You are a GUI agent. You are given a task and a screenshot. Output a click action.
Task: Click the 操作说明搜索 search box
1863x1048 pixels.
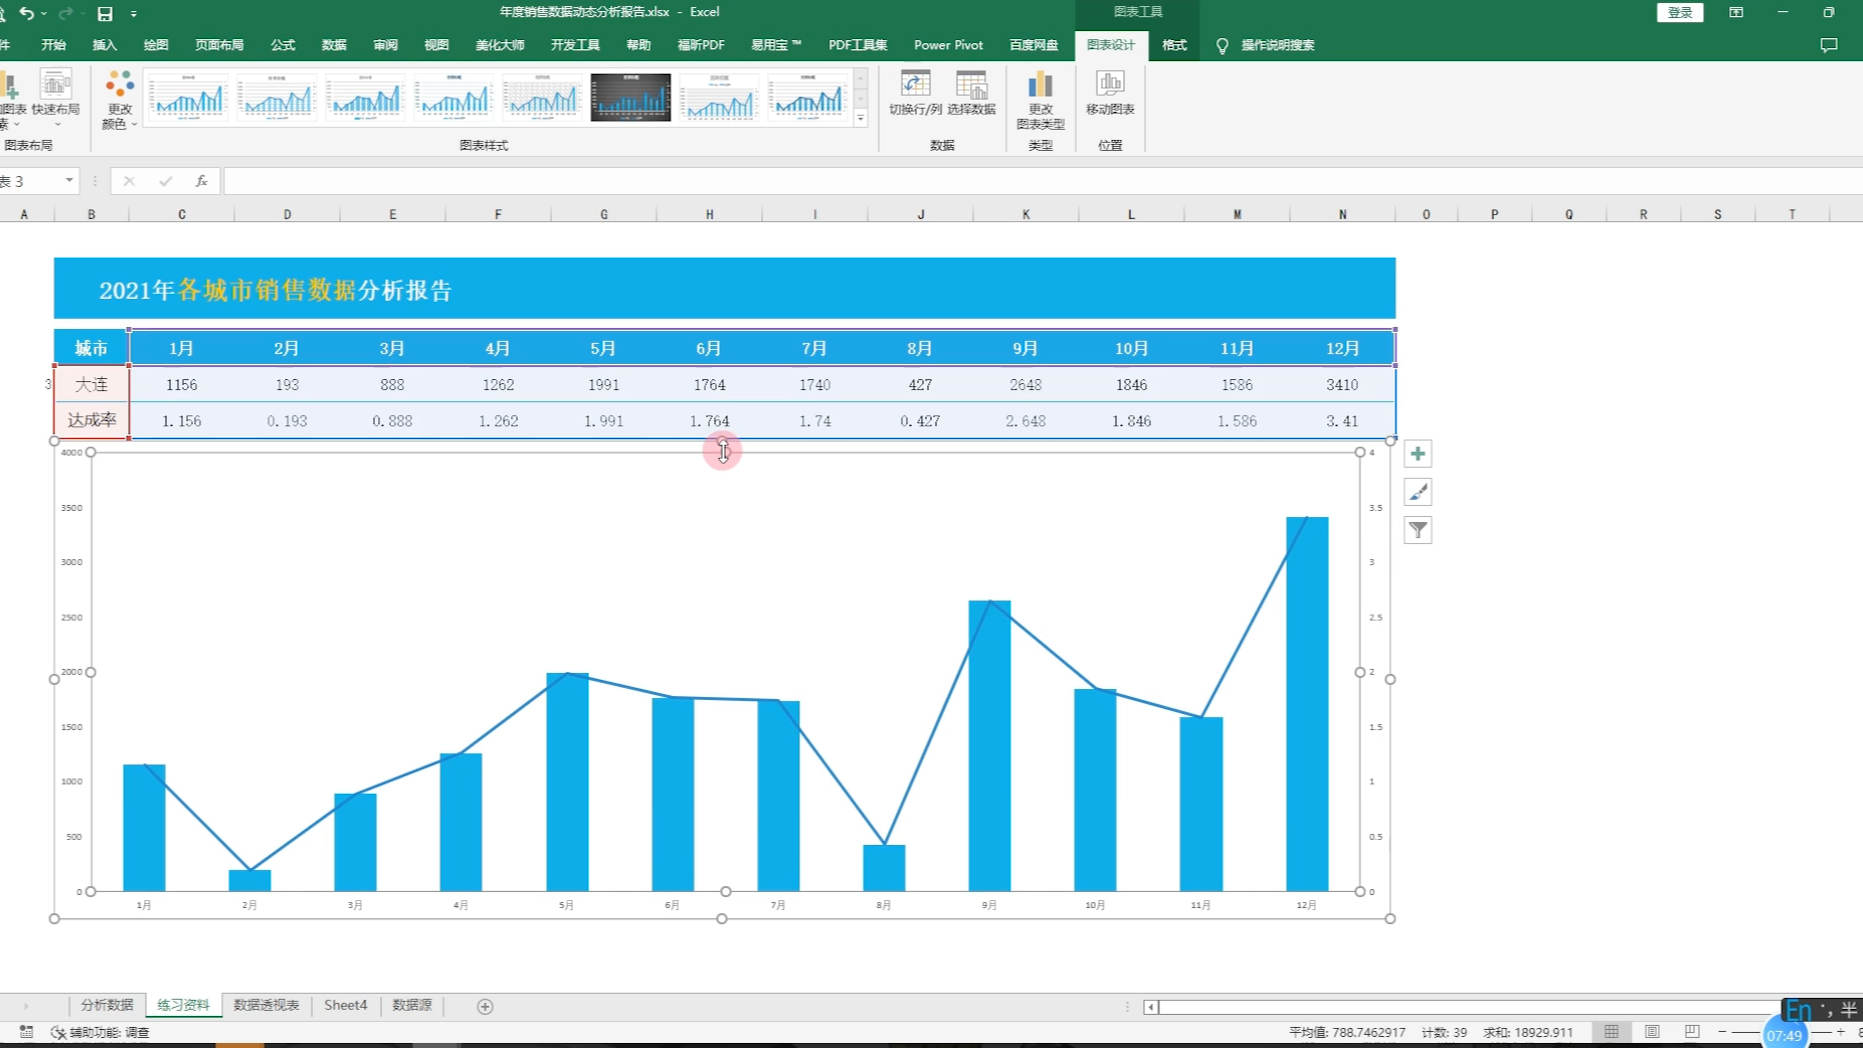click(x=1277, y=45)
